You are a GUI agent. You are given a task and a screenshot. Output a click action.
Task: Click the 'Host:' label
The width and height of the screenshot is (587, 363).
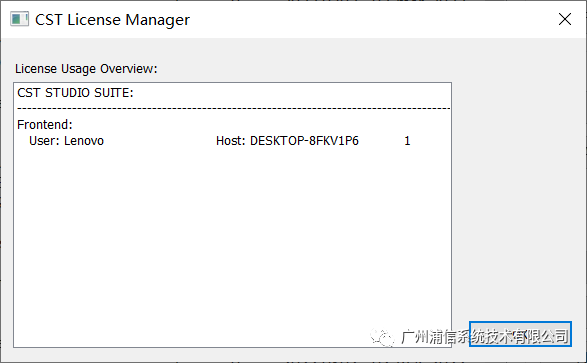pyautogui.click(x=231, y=141)
